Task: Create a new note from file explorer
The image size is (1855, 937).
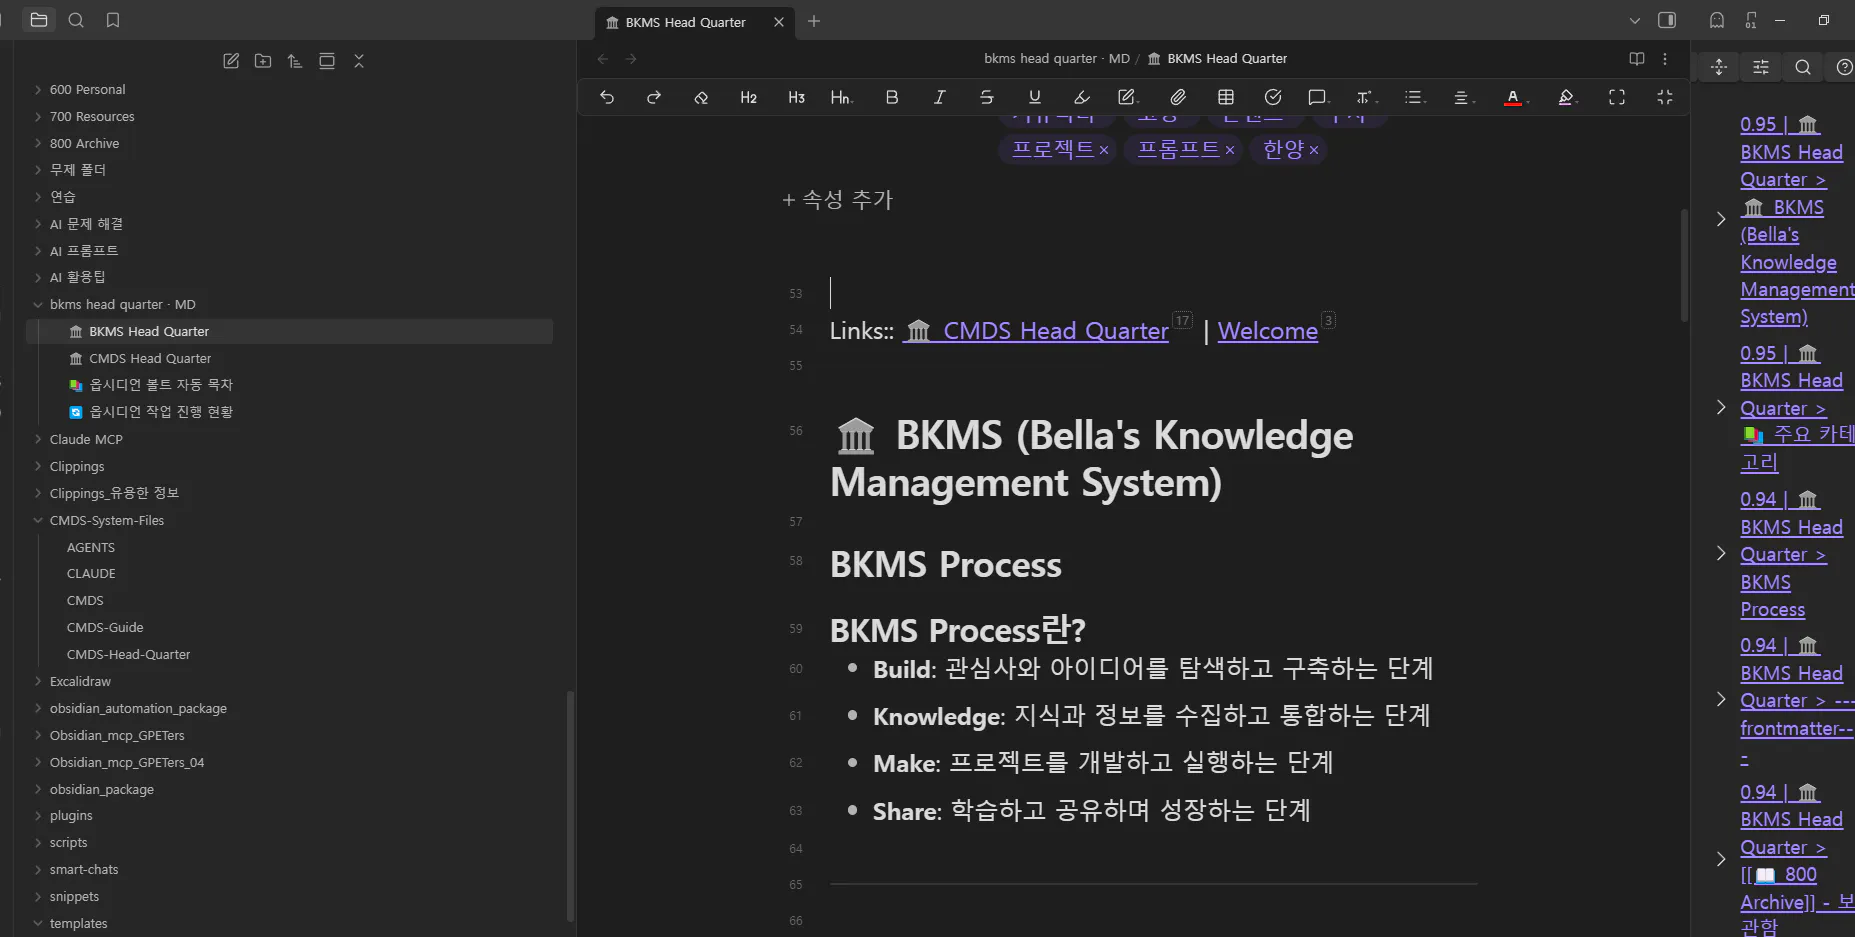Action: coord(231,61)
